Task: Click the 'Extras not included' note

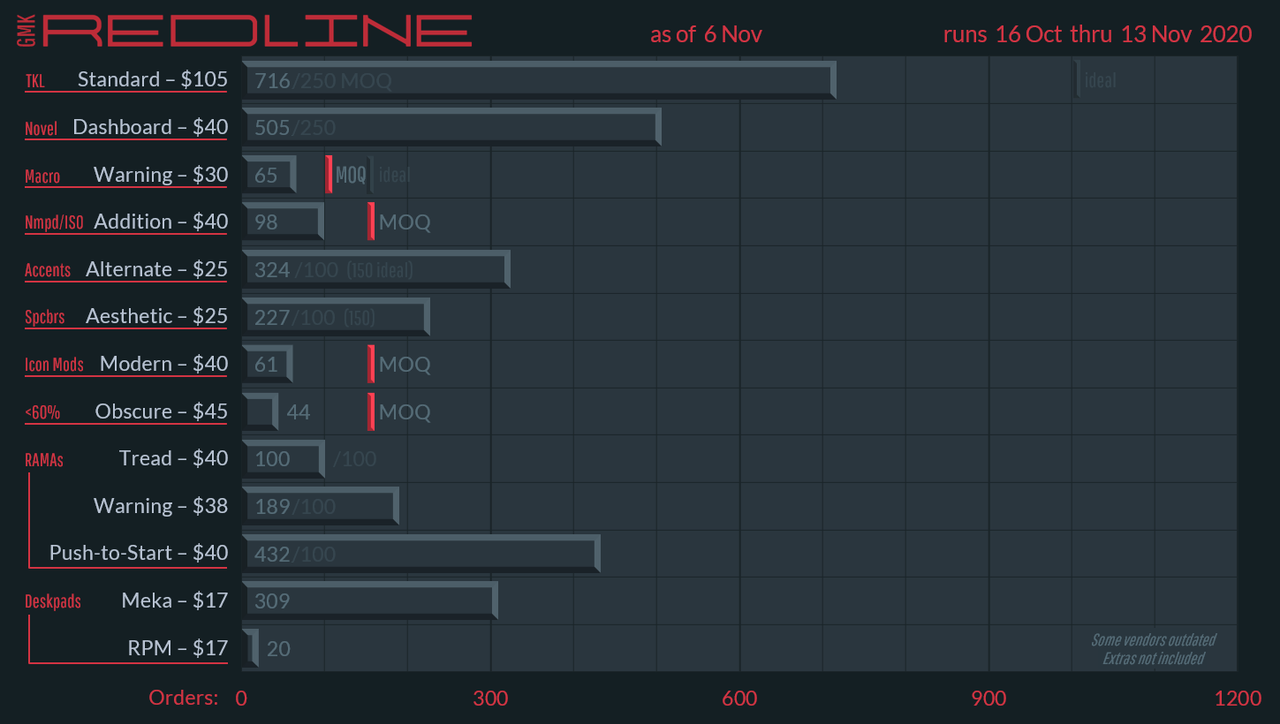Action: [x=1153, y=658]
